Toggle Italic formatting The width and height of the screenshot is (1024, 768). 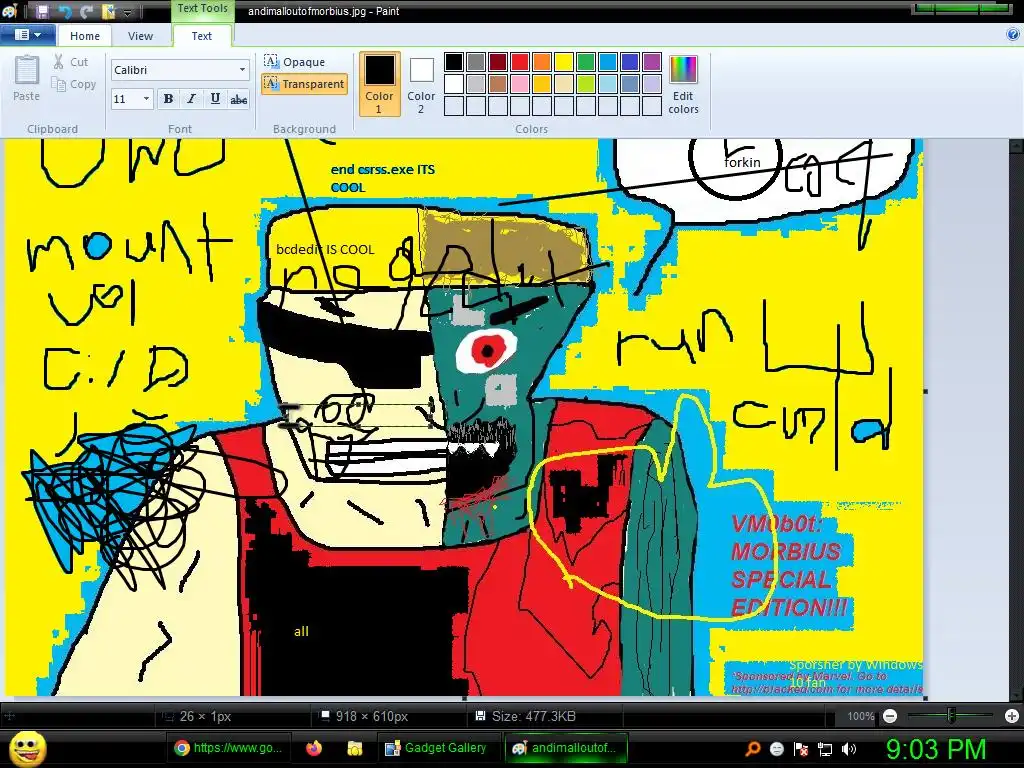point(191,99)
